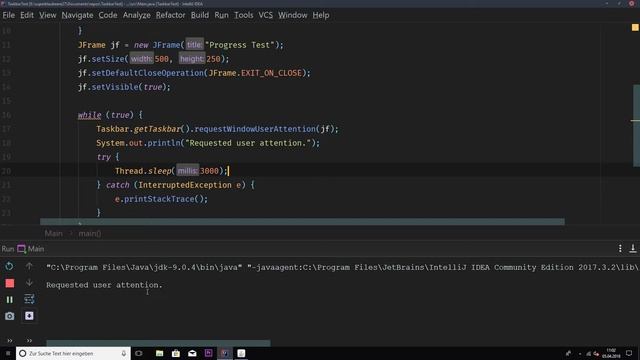Open Mail from the taskbar
The height and width of the screenshot is (360, 640).
pyautogui.click(x=192, y=353)
